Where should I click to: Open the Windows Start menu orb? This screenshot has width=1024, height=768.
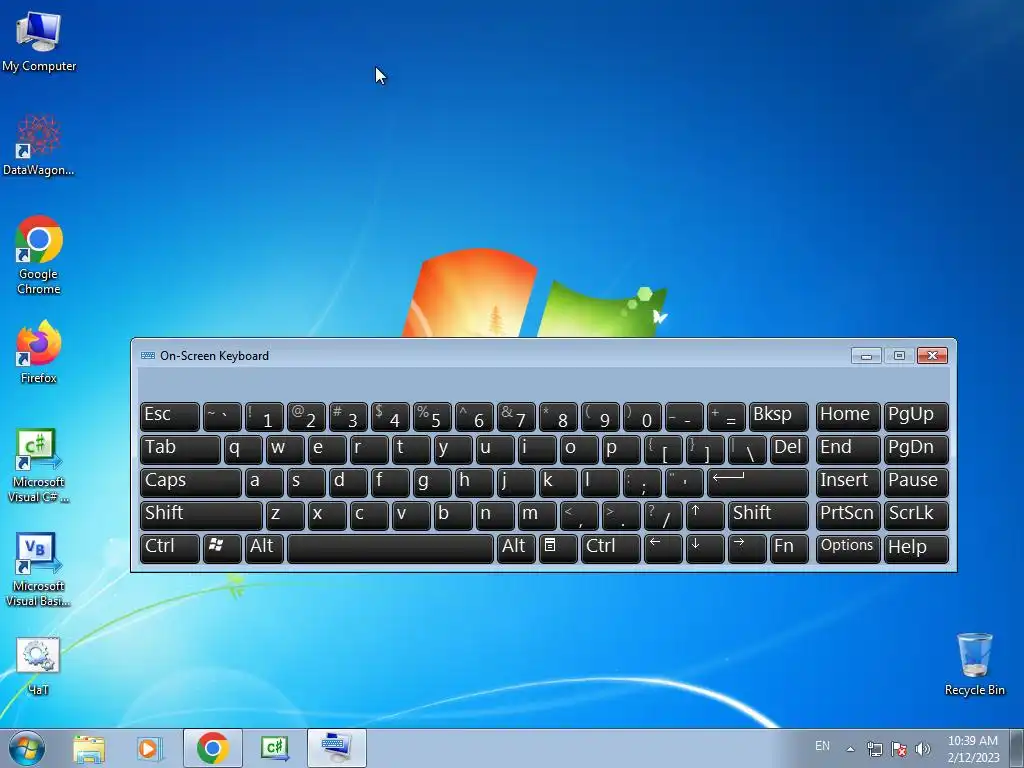[x=26, y=748]
